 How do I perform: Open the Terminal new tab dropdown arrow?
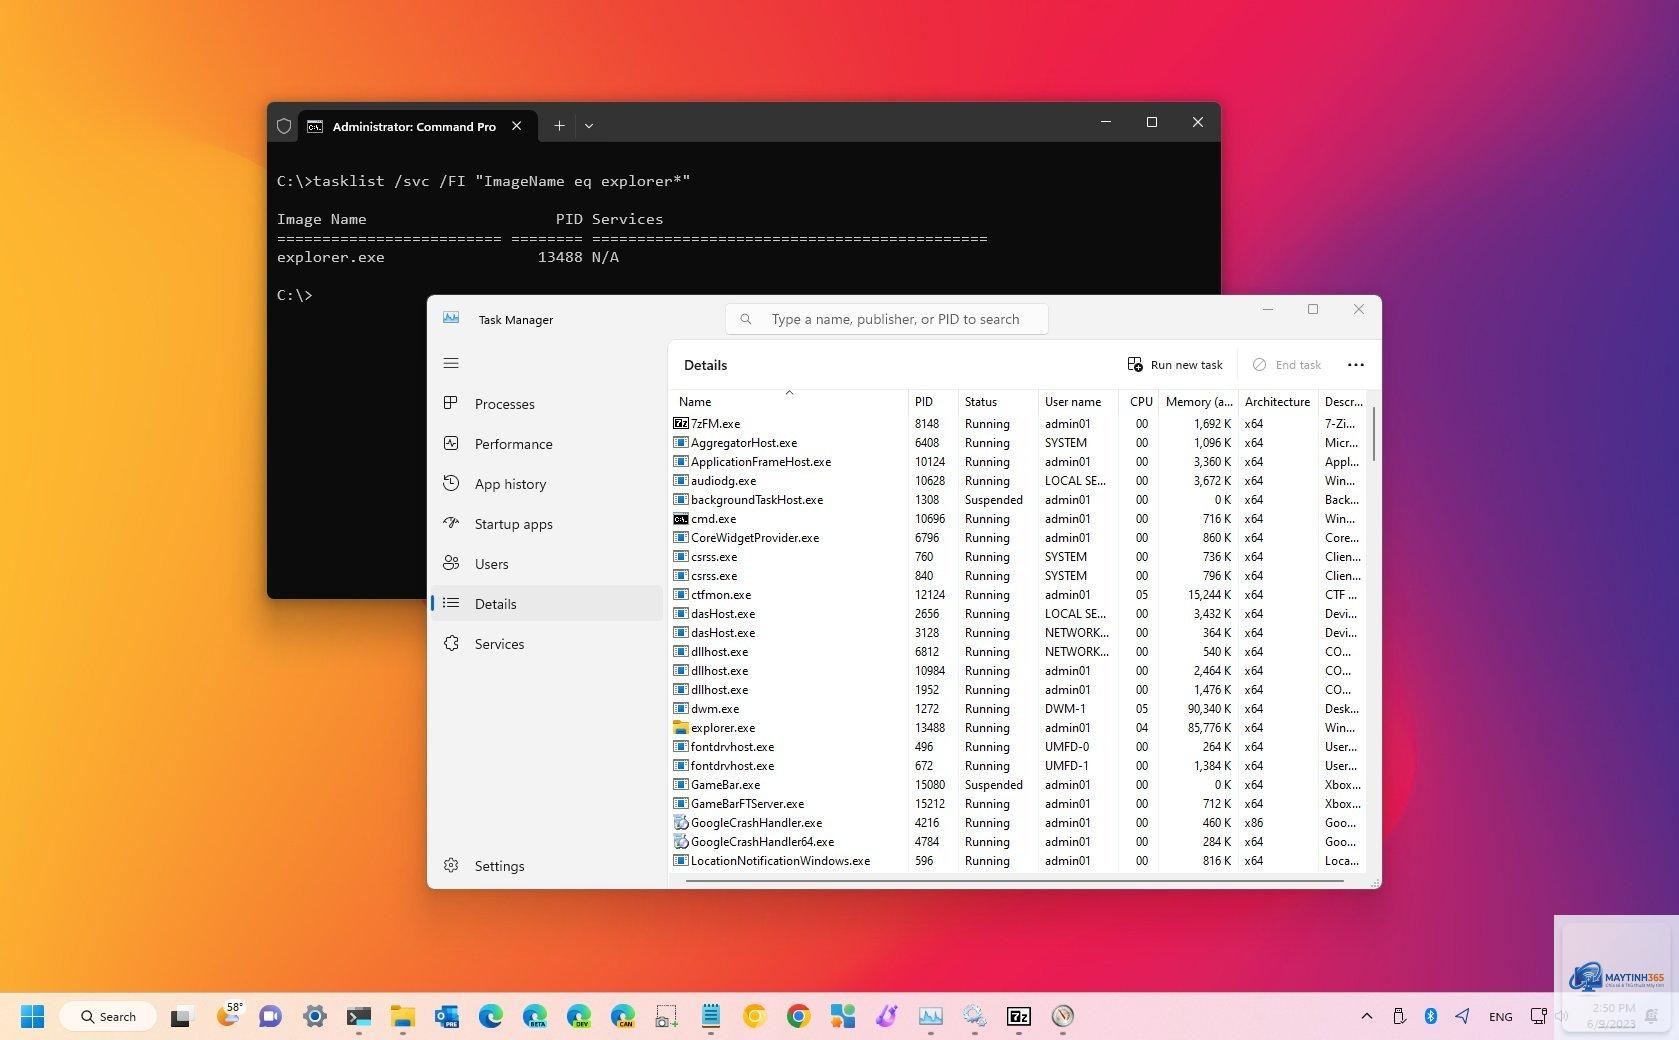(589, 126)
